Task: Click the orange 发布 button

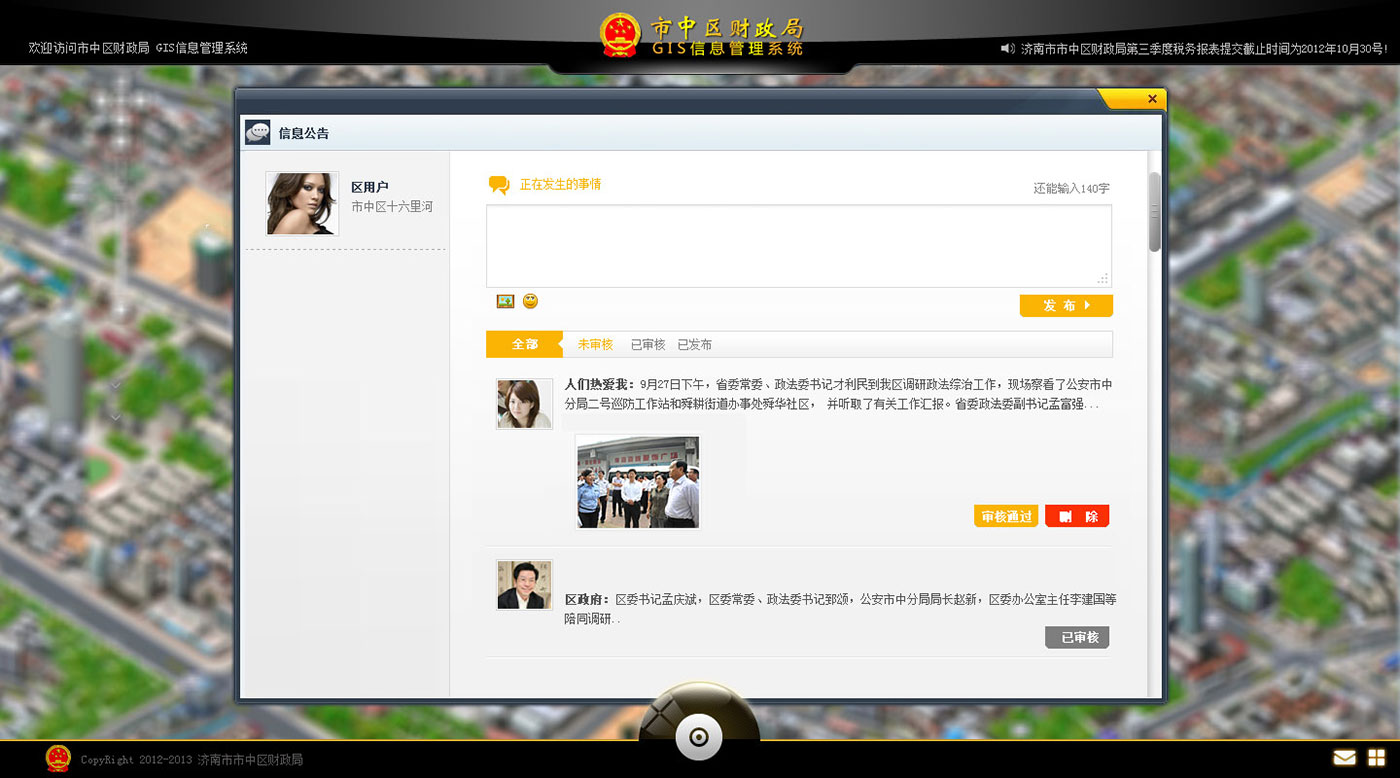Action: (1066, 306)
